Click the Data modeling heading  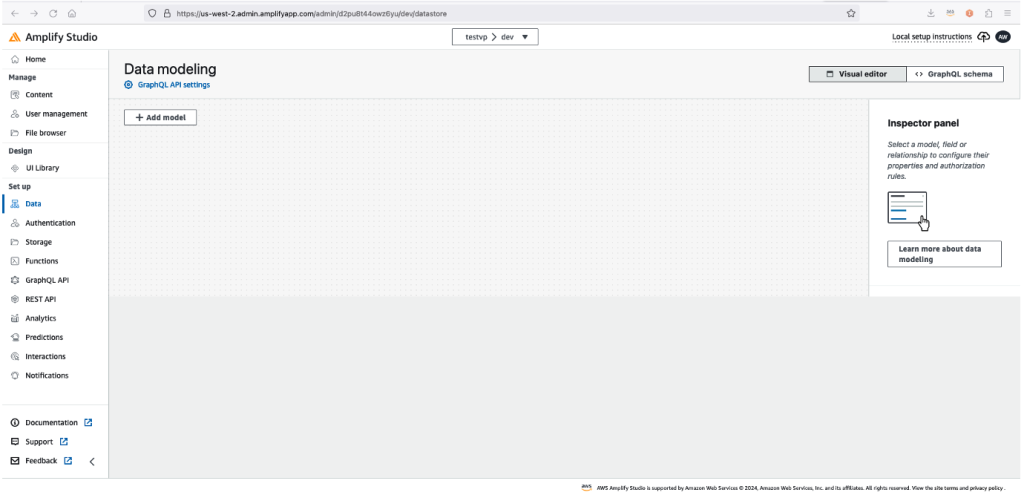[170, 69]
